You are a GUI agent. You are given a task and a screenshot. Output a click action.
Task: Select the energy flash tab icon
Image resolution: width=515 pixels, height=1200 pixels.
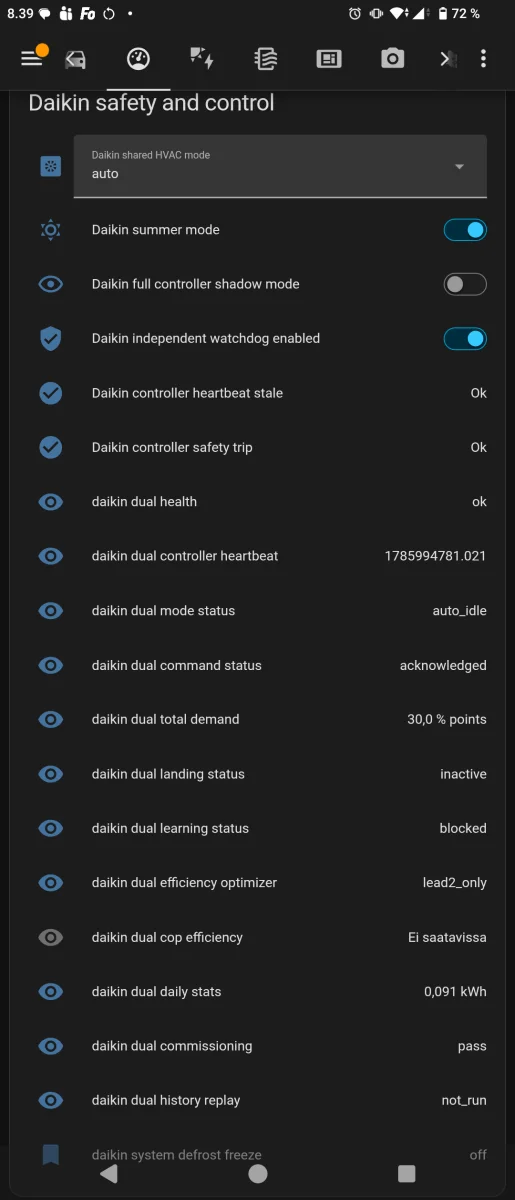pos(202,59)
